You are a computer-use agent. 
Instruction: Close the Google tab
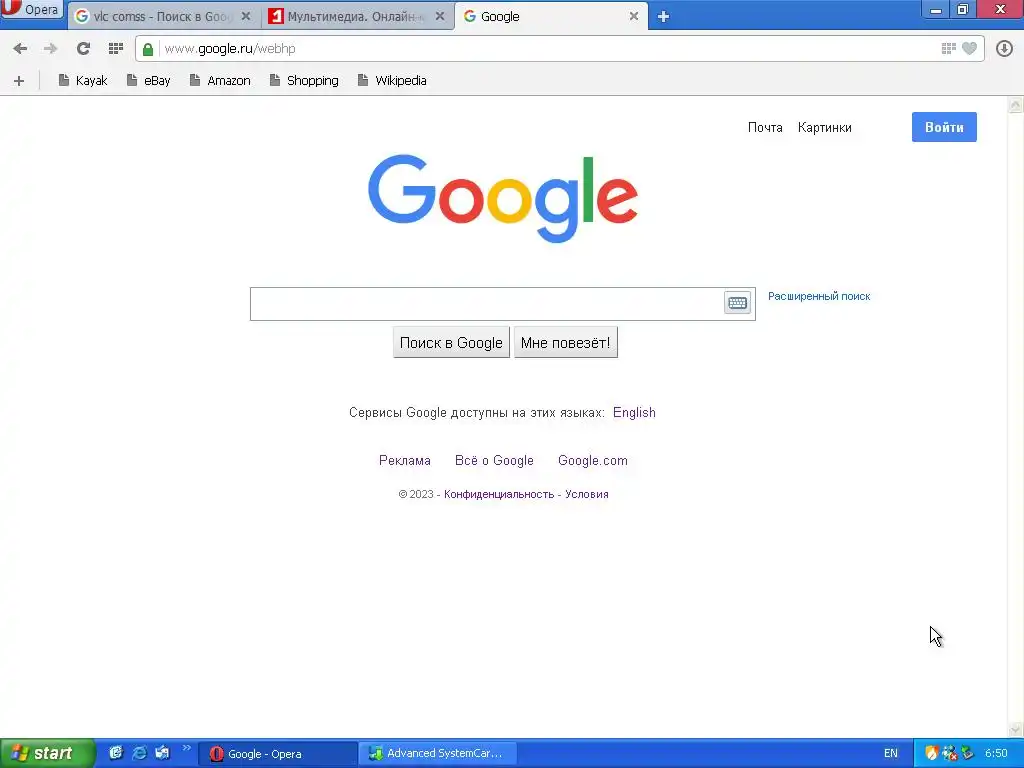[x=633, y=16]
